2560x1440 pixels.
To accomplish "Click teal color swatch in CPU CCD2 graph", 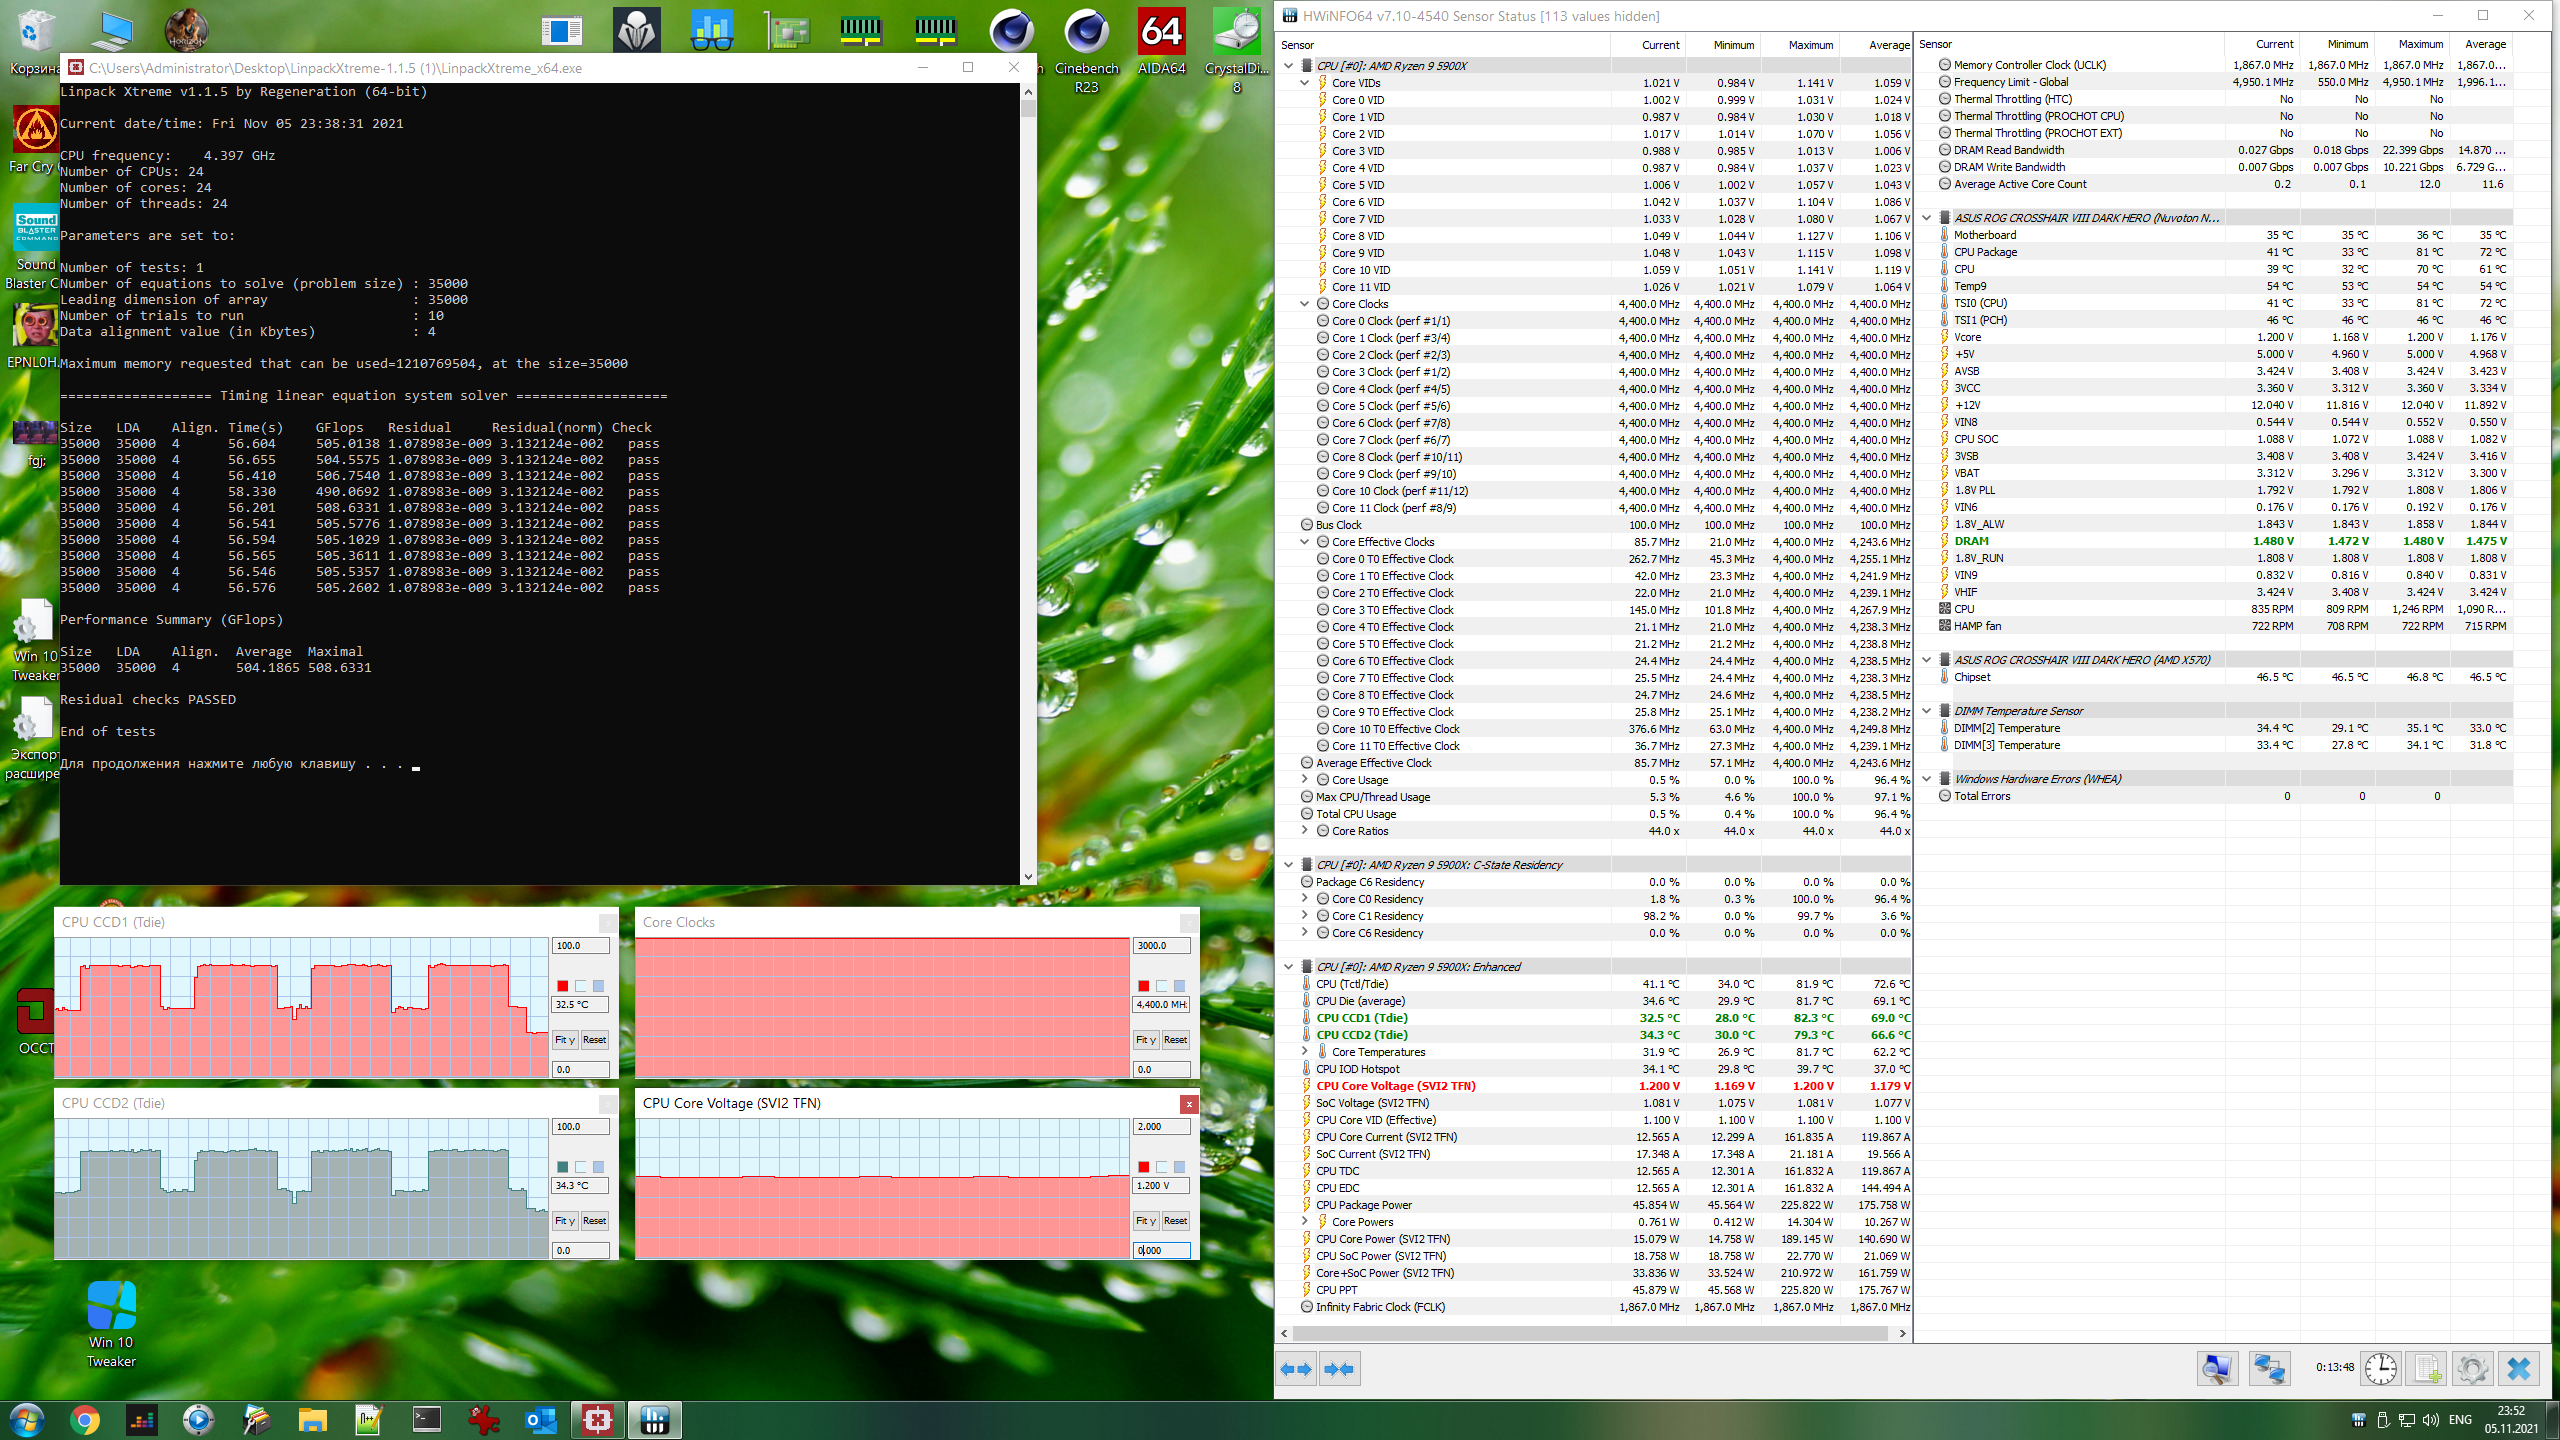I will (x=562, y=1167).
